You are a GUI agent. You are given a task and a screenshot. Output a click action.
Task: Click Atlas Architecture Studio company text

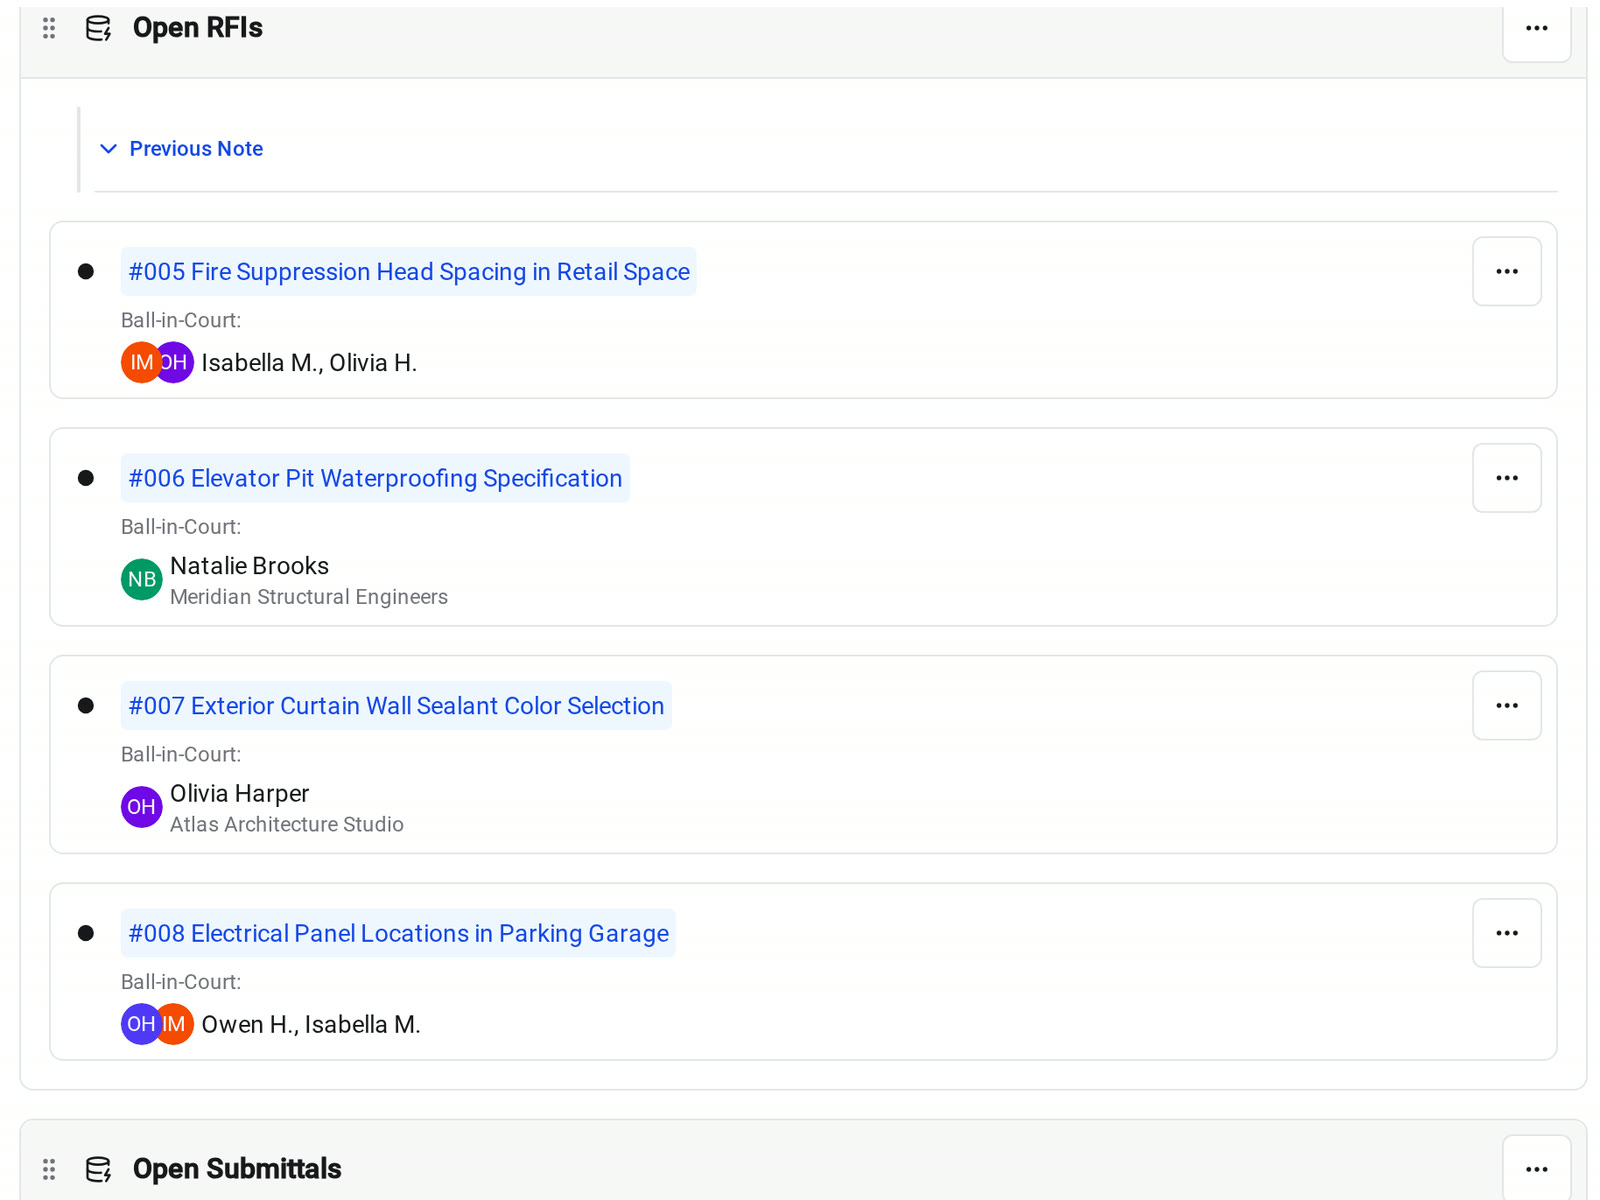(x=287, y=825)
